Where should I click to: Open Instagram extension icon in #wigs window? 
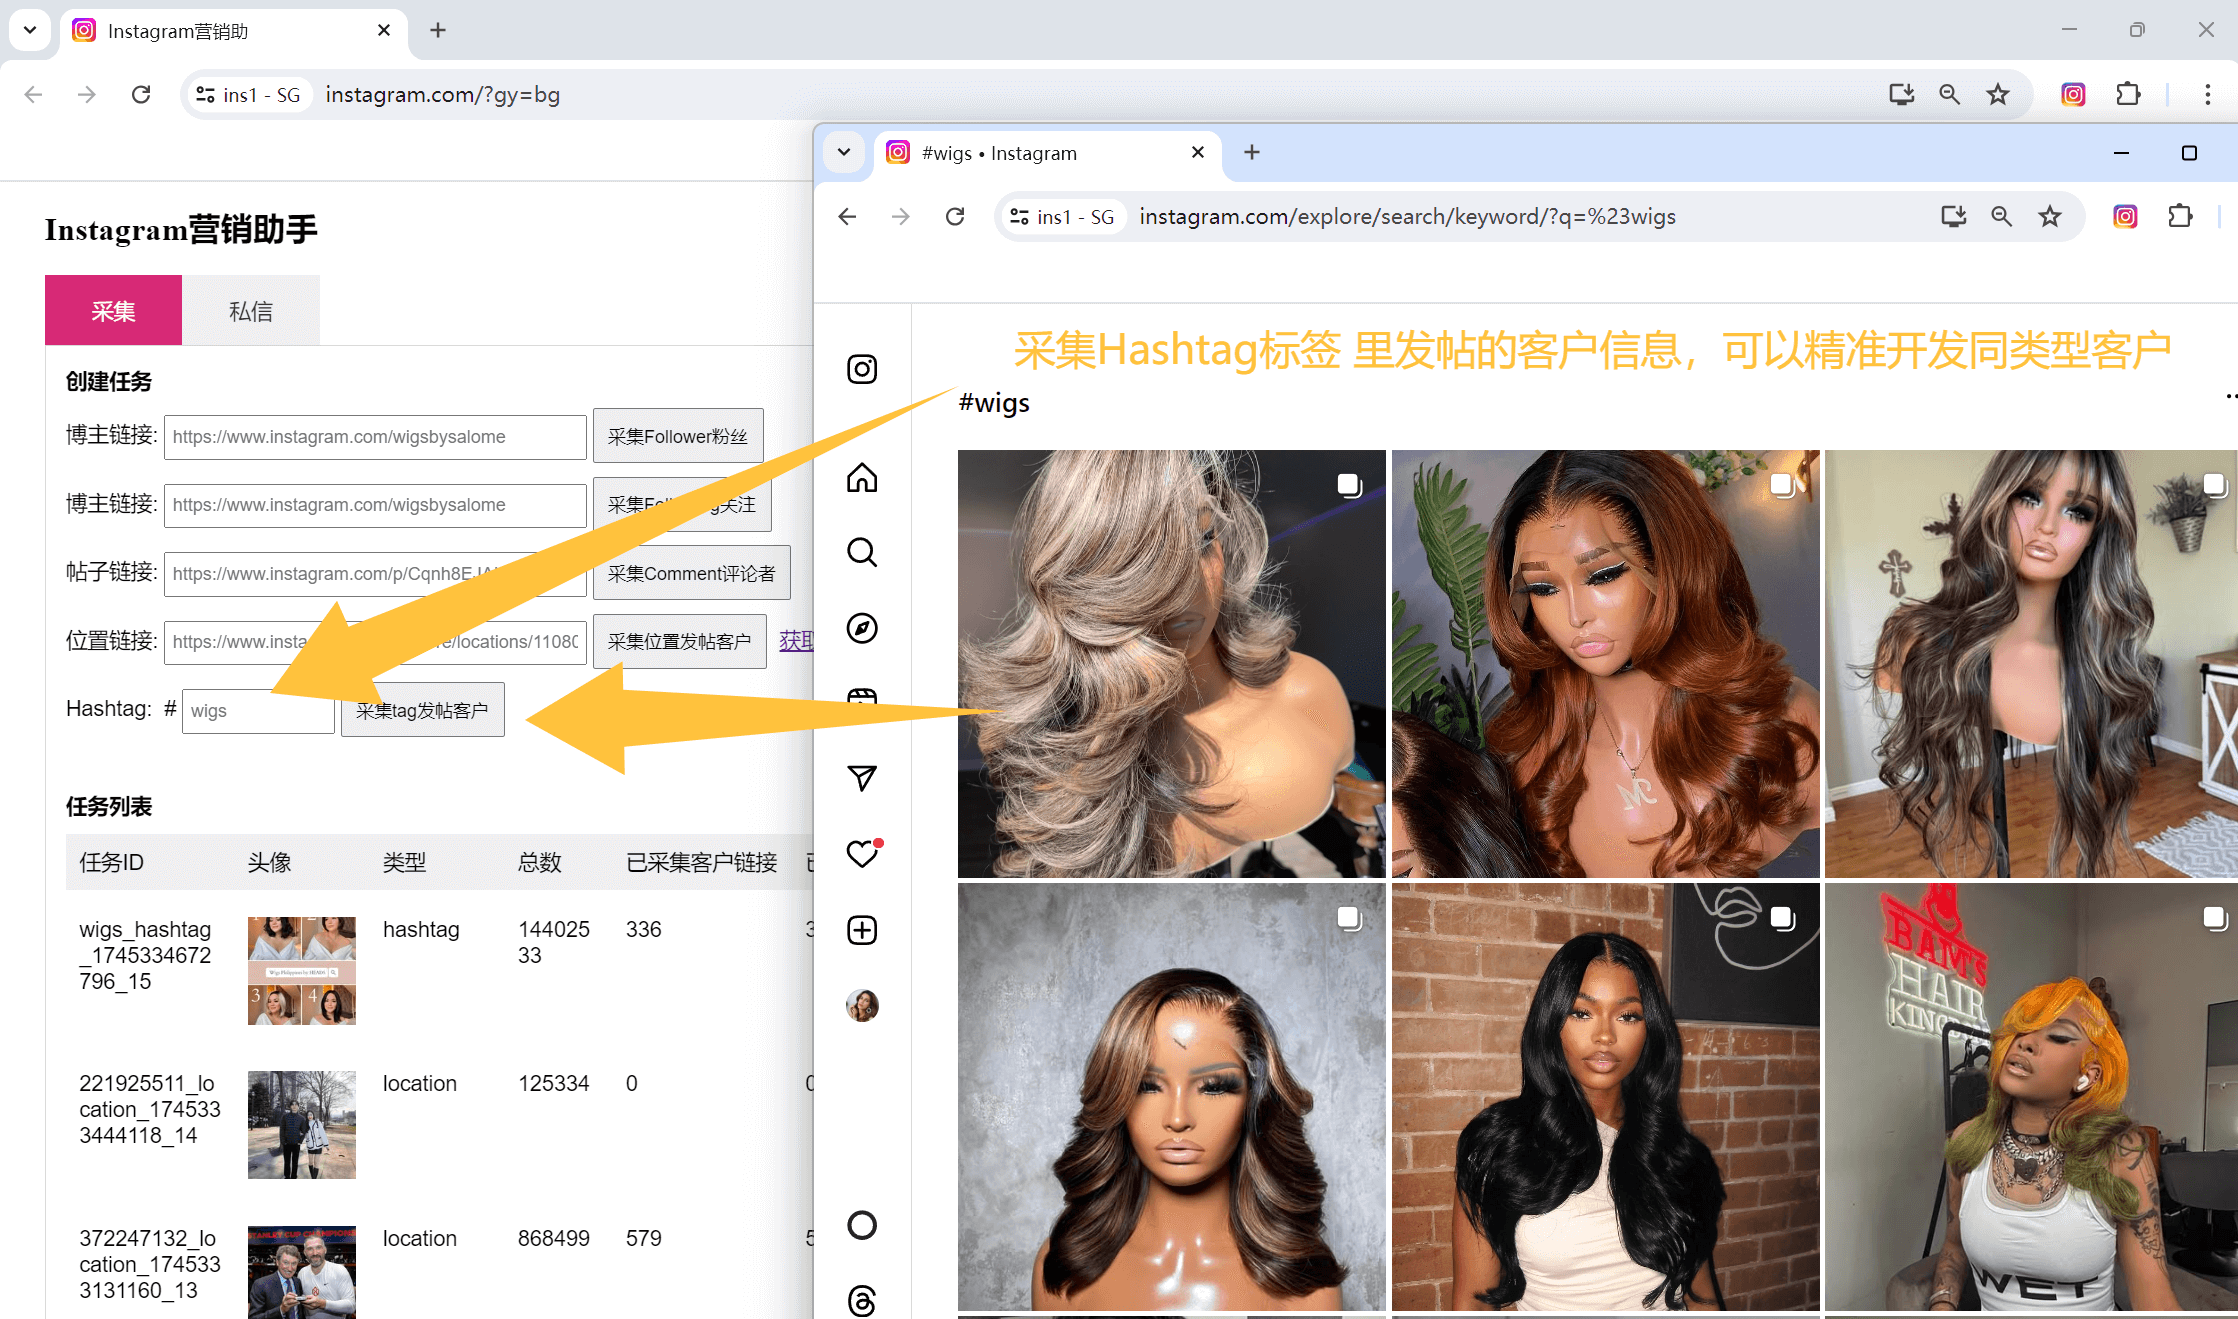[x=2125, y=216]
